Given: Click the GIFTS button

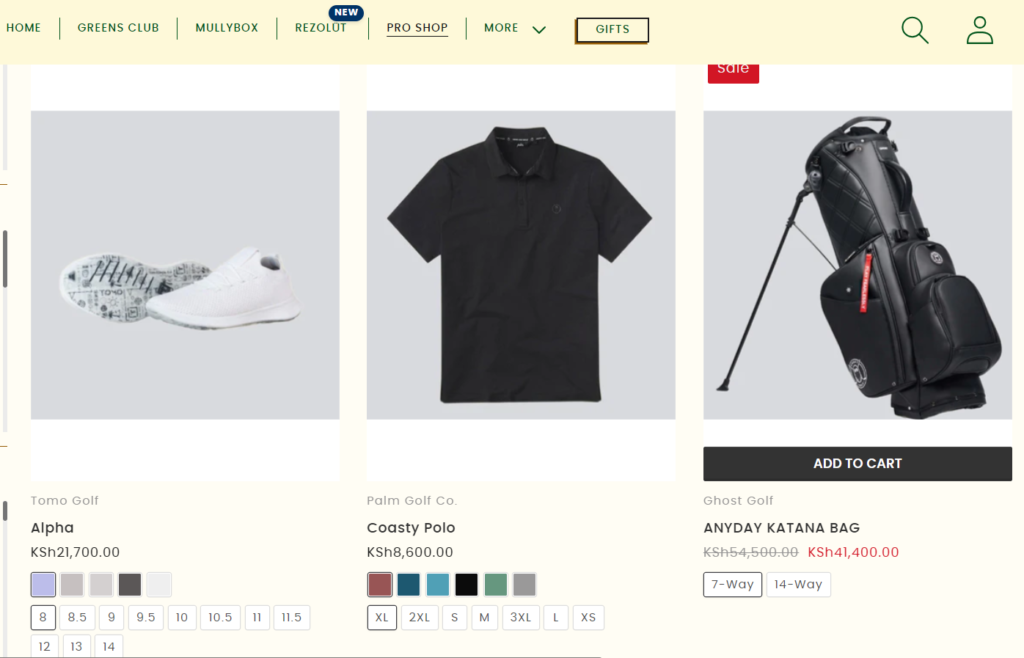Looking at the screenshot, I should pyautogui.click(x=612, y=30).
